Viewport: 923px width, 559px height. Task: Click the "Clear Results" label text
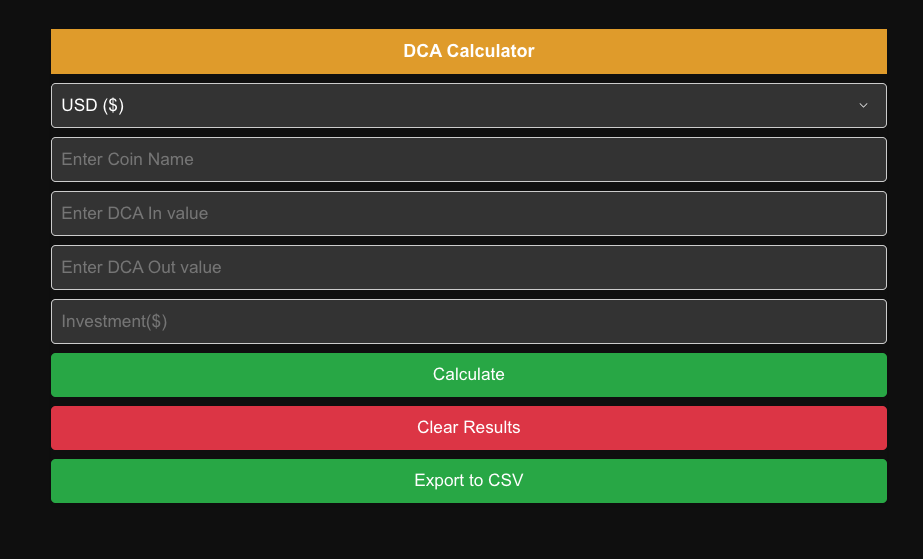coord(468,427)
